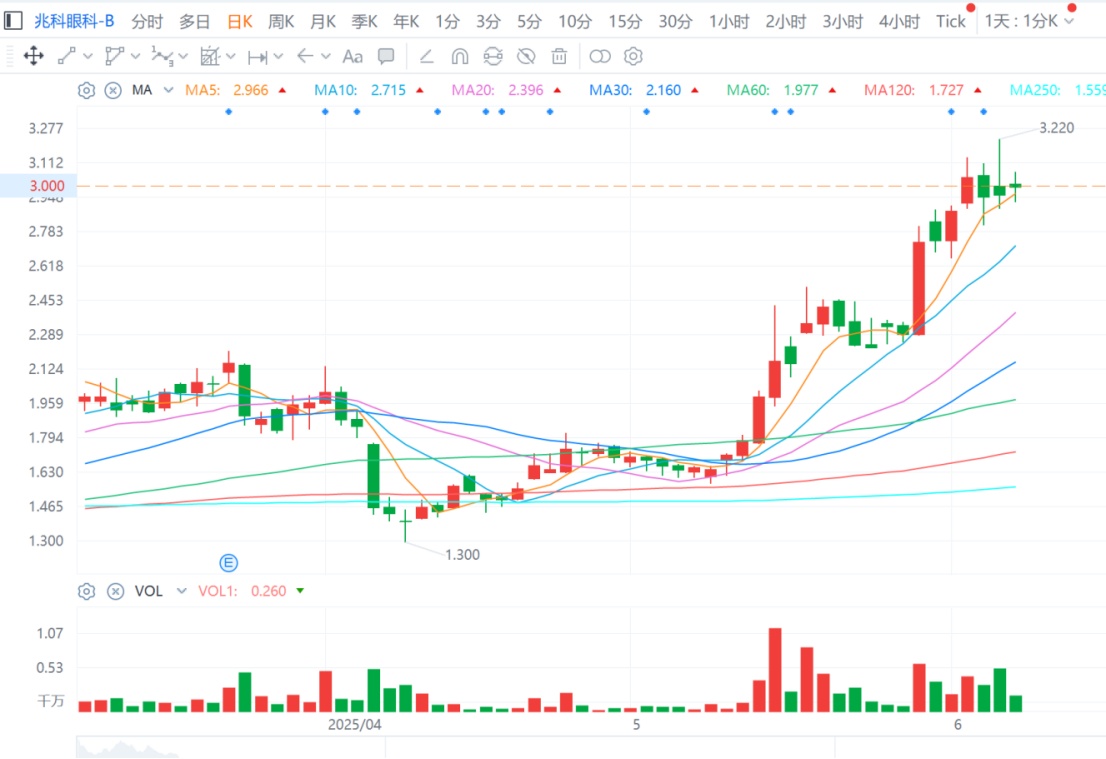Select the crosshair move cursor tool
This screenshot has height=759, width=1106.
tap(33, 56)
